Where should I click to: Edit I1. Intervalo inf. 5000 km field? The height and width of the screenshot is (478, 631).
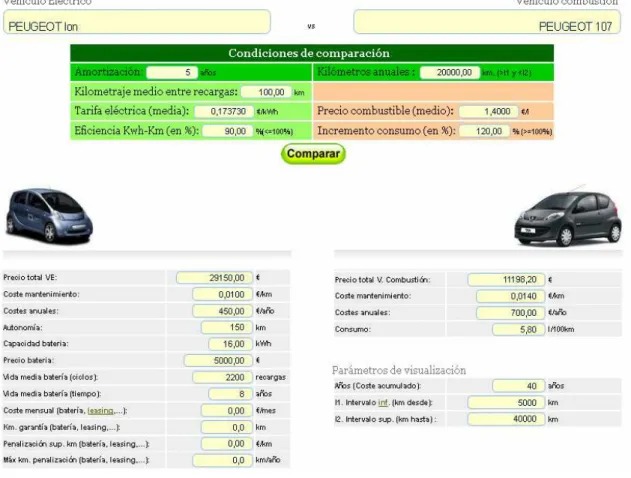pos(506,403)
